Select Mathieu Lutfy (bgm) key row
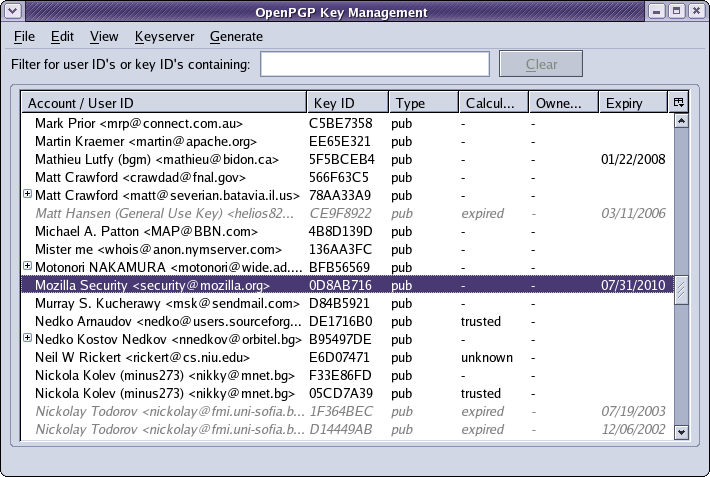 click(347, 159)
